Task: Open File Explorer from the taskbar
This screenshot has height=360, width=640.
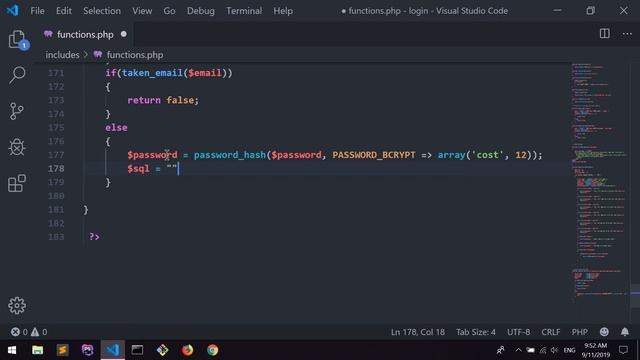Action: coord(38,350)
